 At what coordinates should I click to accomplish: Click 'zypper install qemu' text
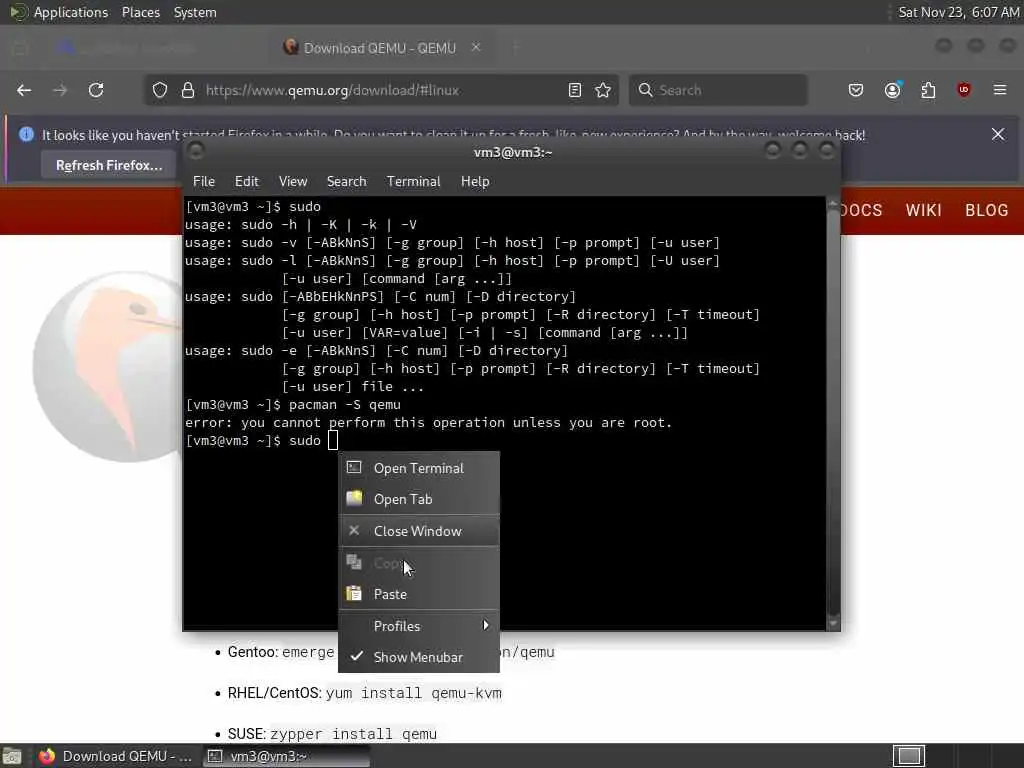[353, 734]
